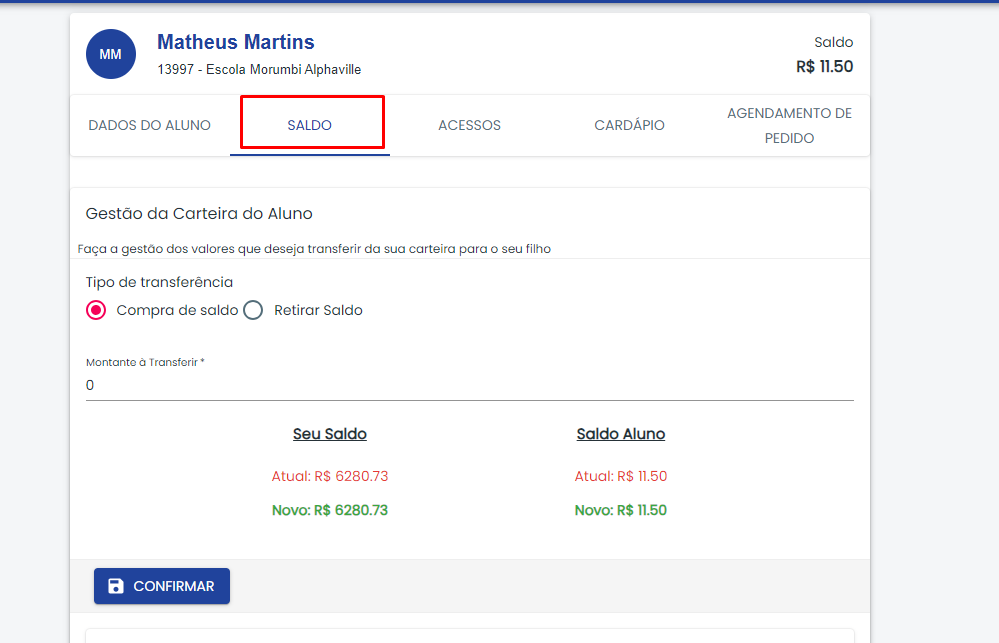Click the Seu Saldo heading

[330, 434]
